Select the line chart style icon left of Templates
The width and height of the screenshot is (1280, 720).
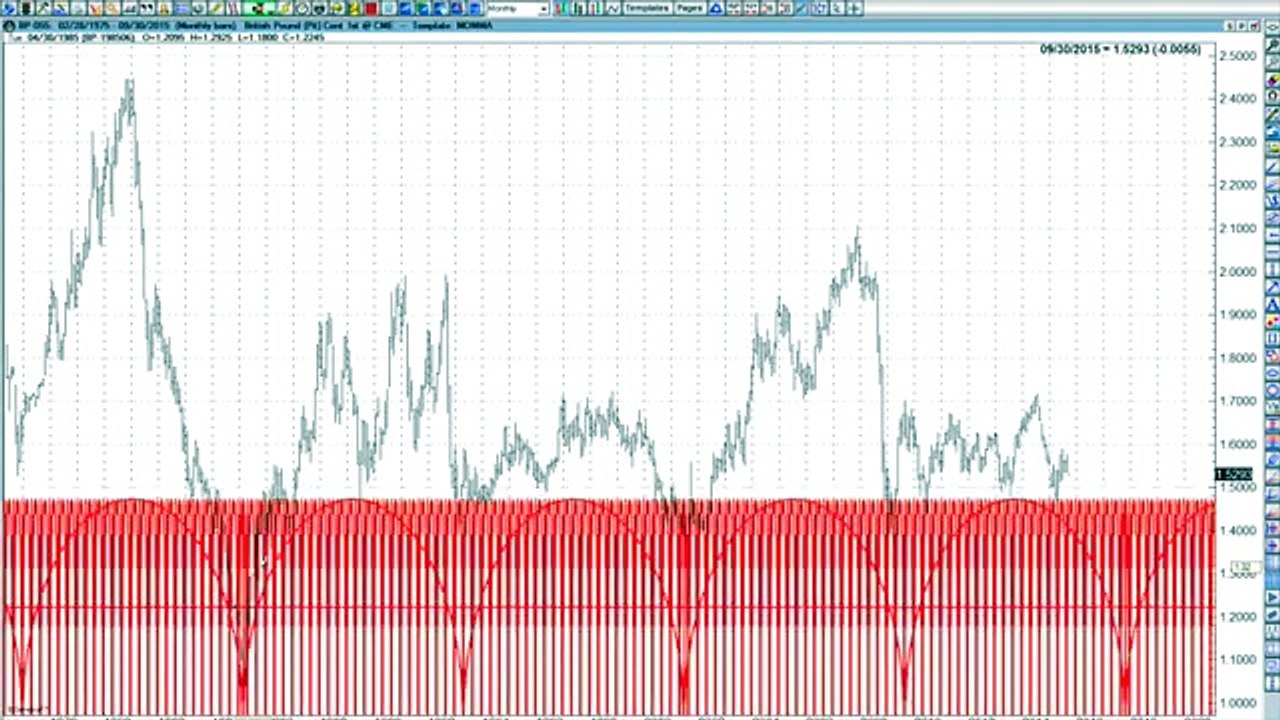(x=613, y=8)
